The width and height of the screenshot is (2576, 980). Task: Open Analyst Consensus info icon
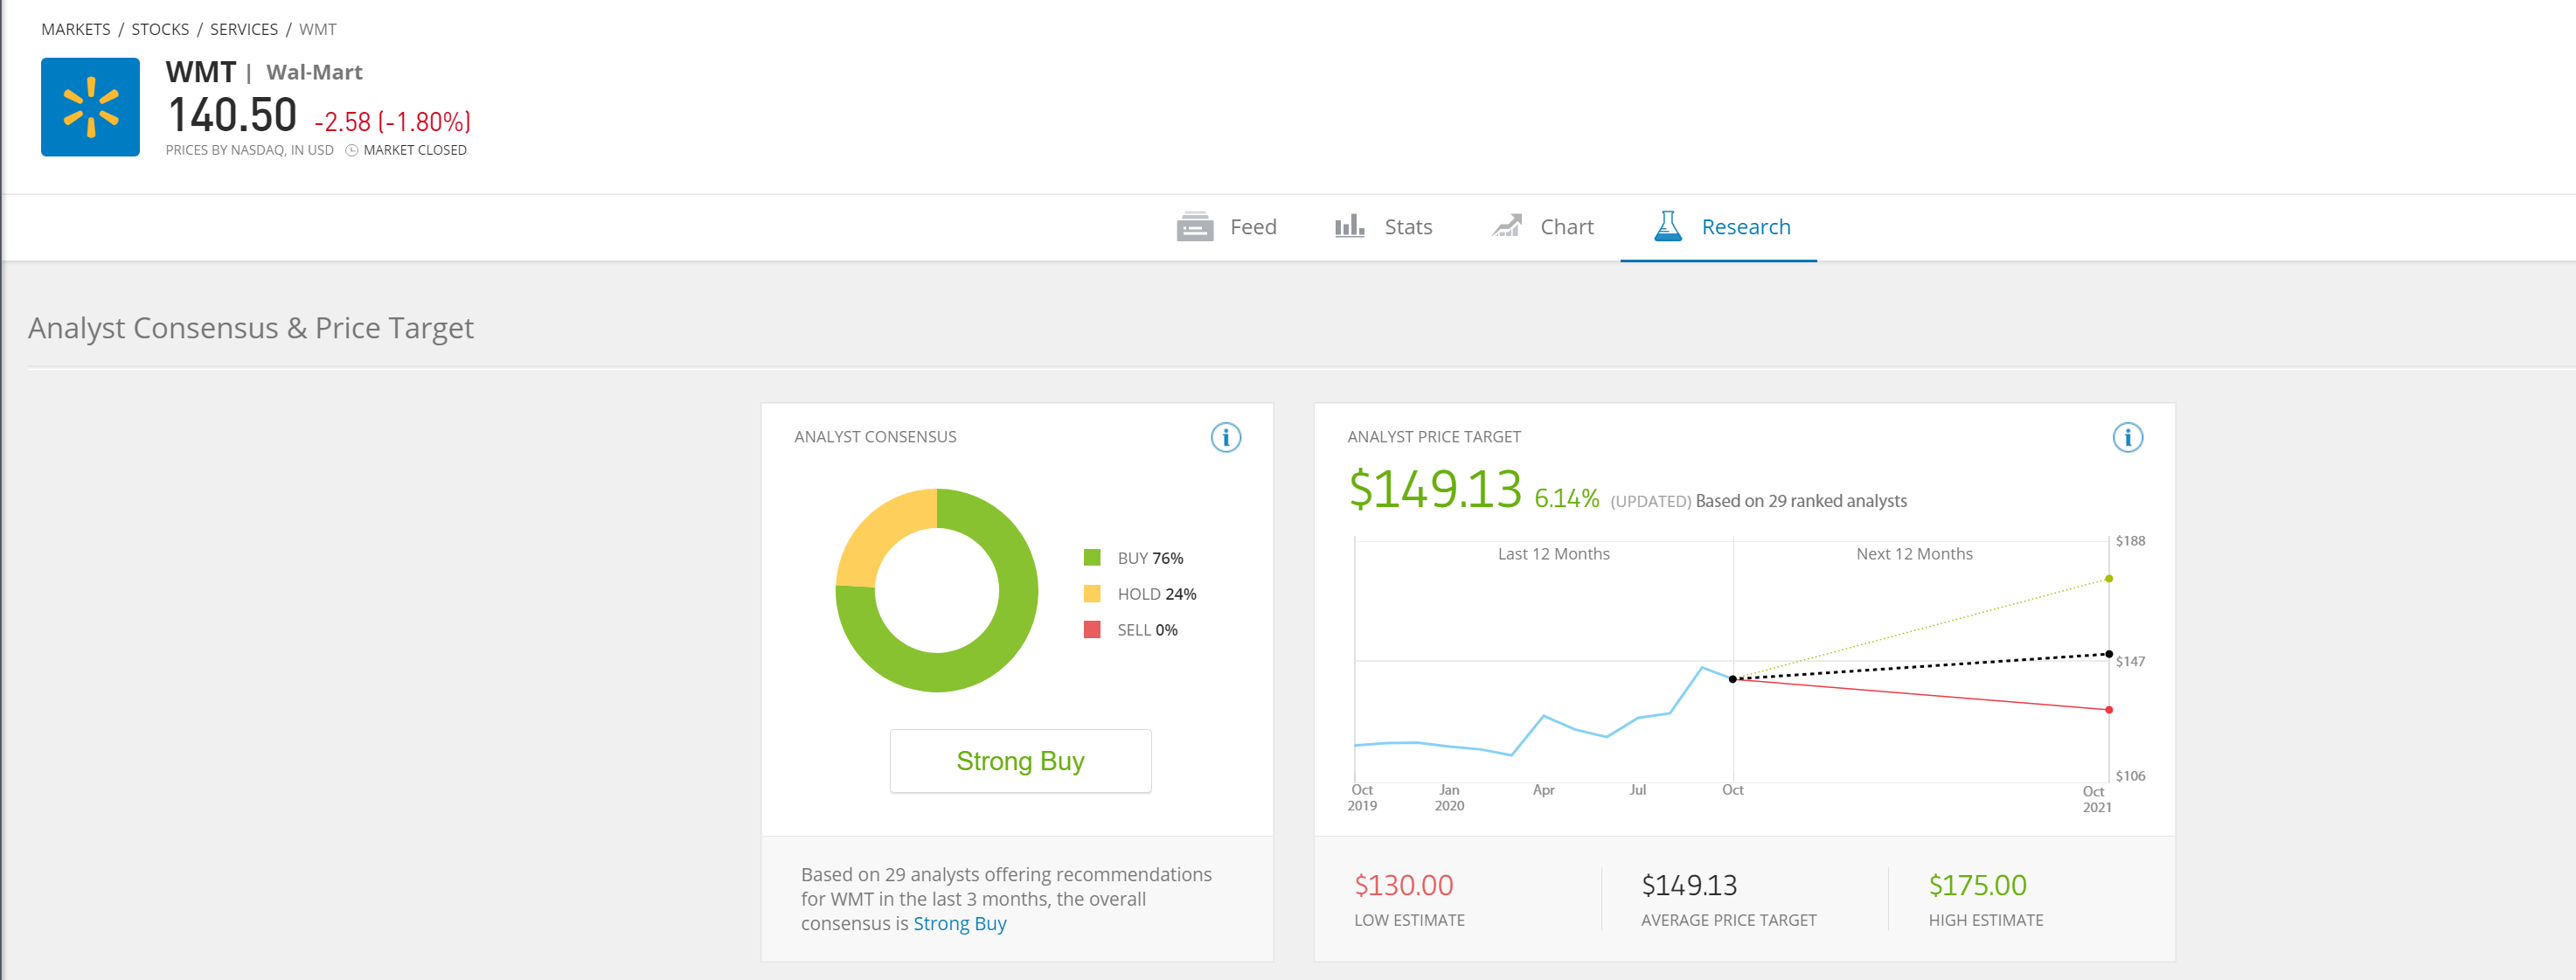coord(1225,437)
